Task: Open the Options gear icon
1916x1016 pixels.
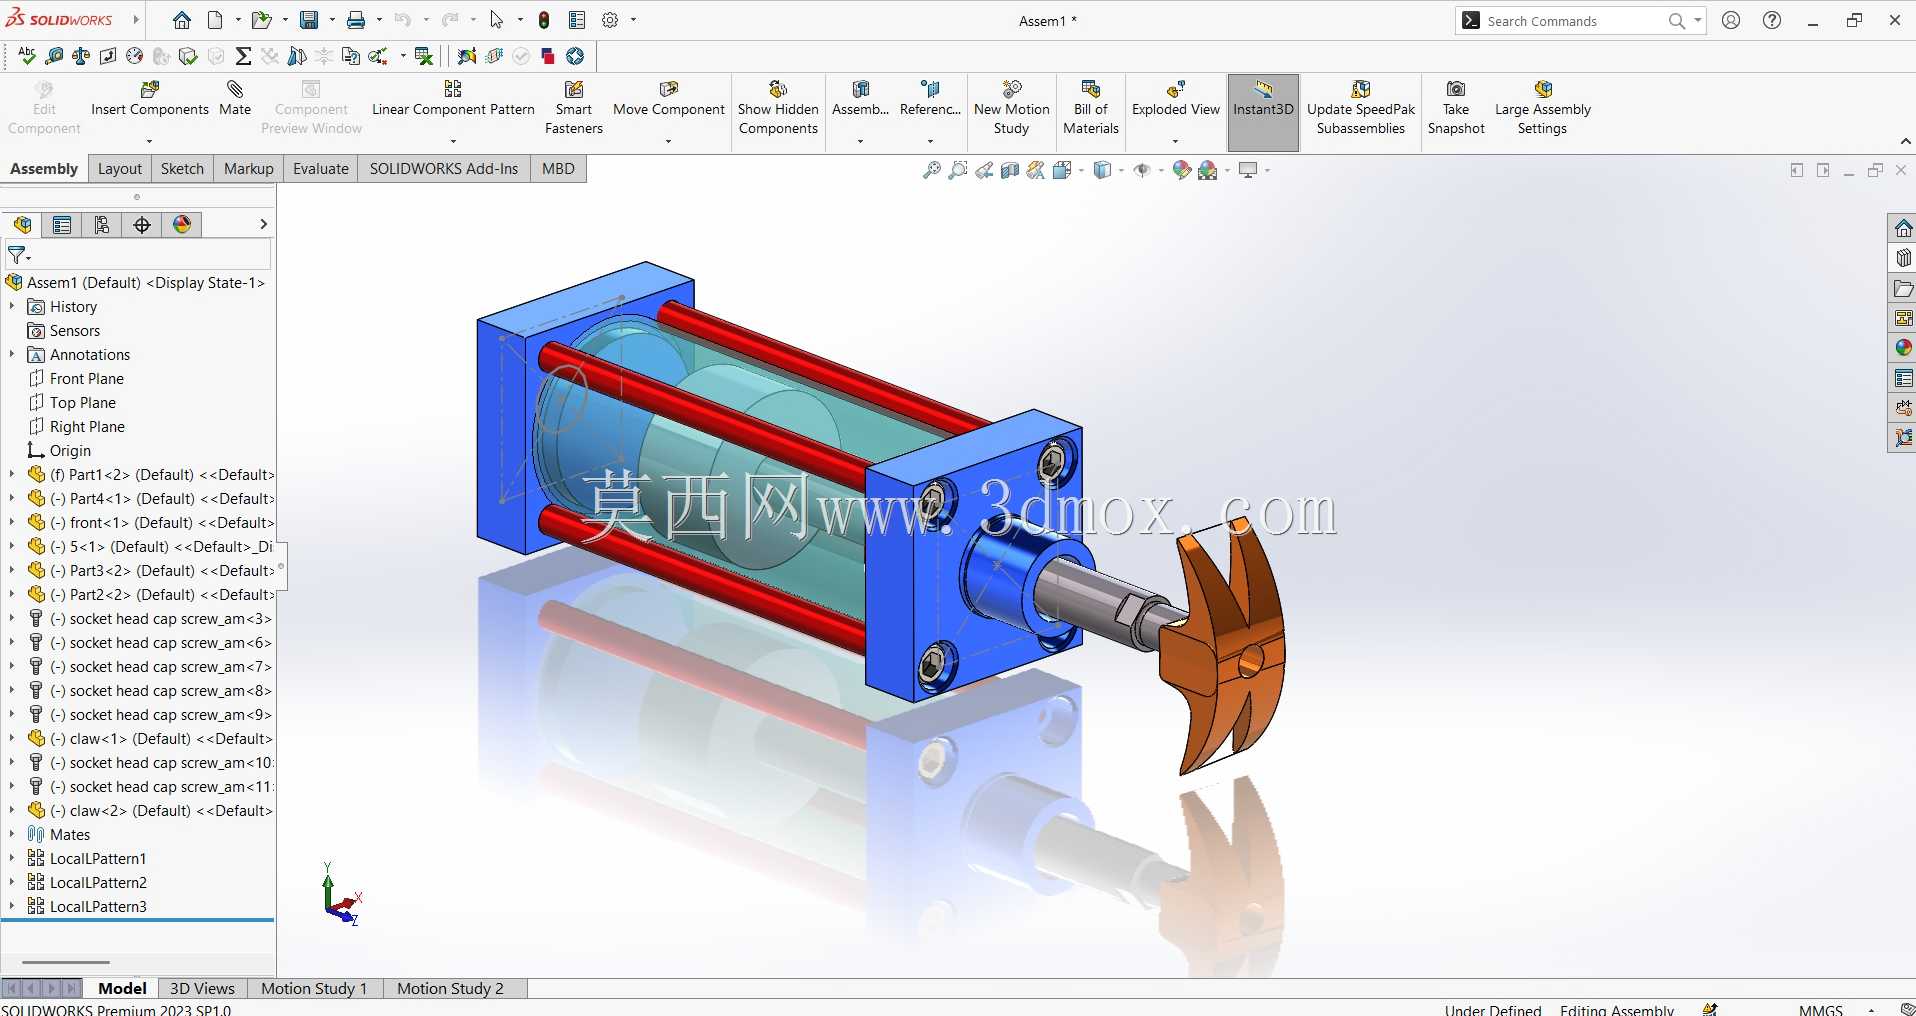Action: (610, 20)
